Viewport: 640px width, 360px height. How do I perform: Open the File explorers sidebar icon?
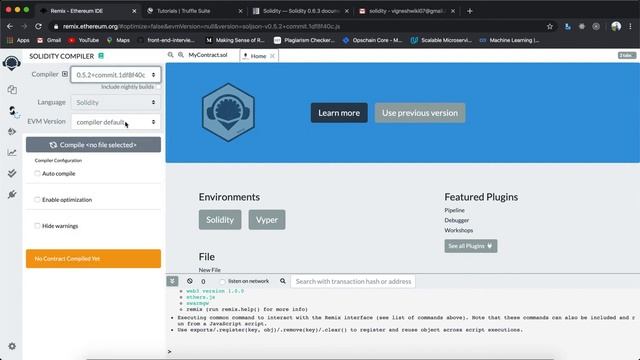pyautogui.click(x=12, y=90)
